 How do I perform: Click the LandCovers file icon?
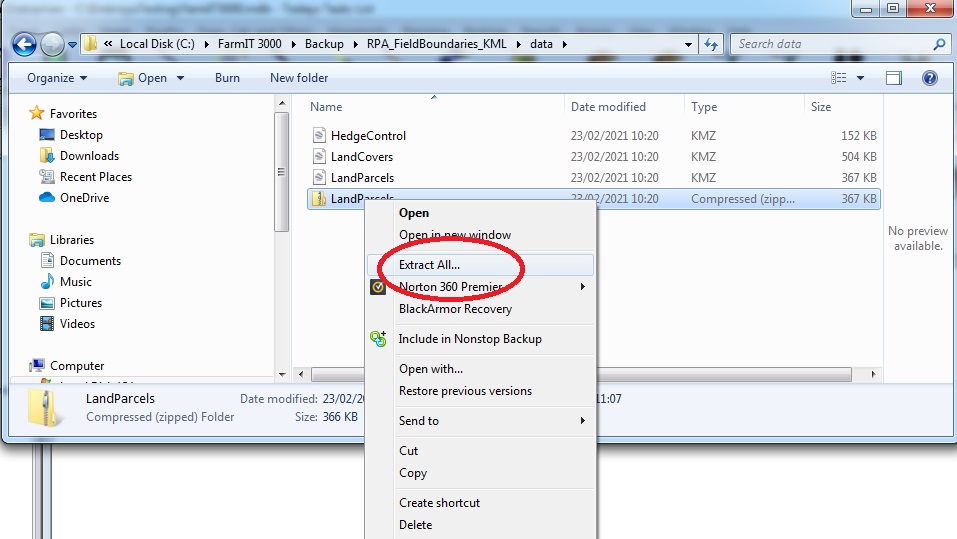point(319,156)
